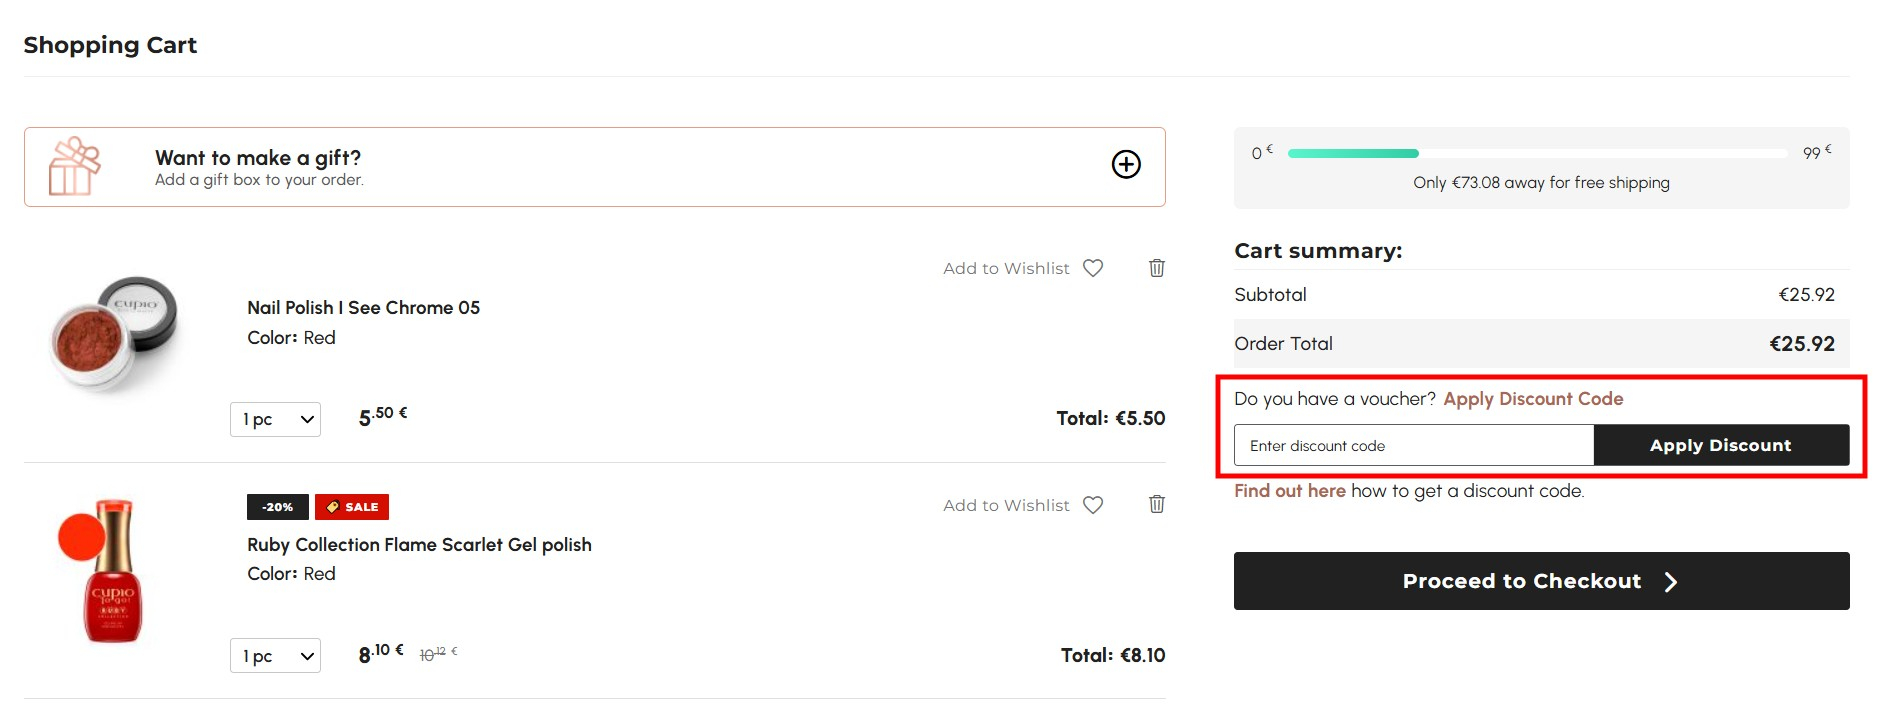
Task: Open quantity dropdown for Nail Polish I See Chrome
Action: [275, 419]
